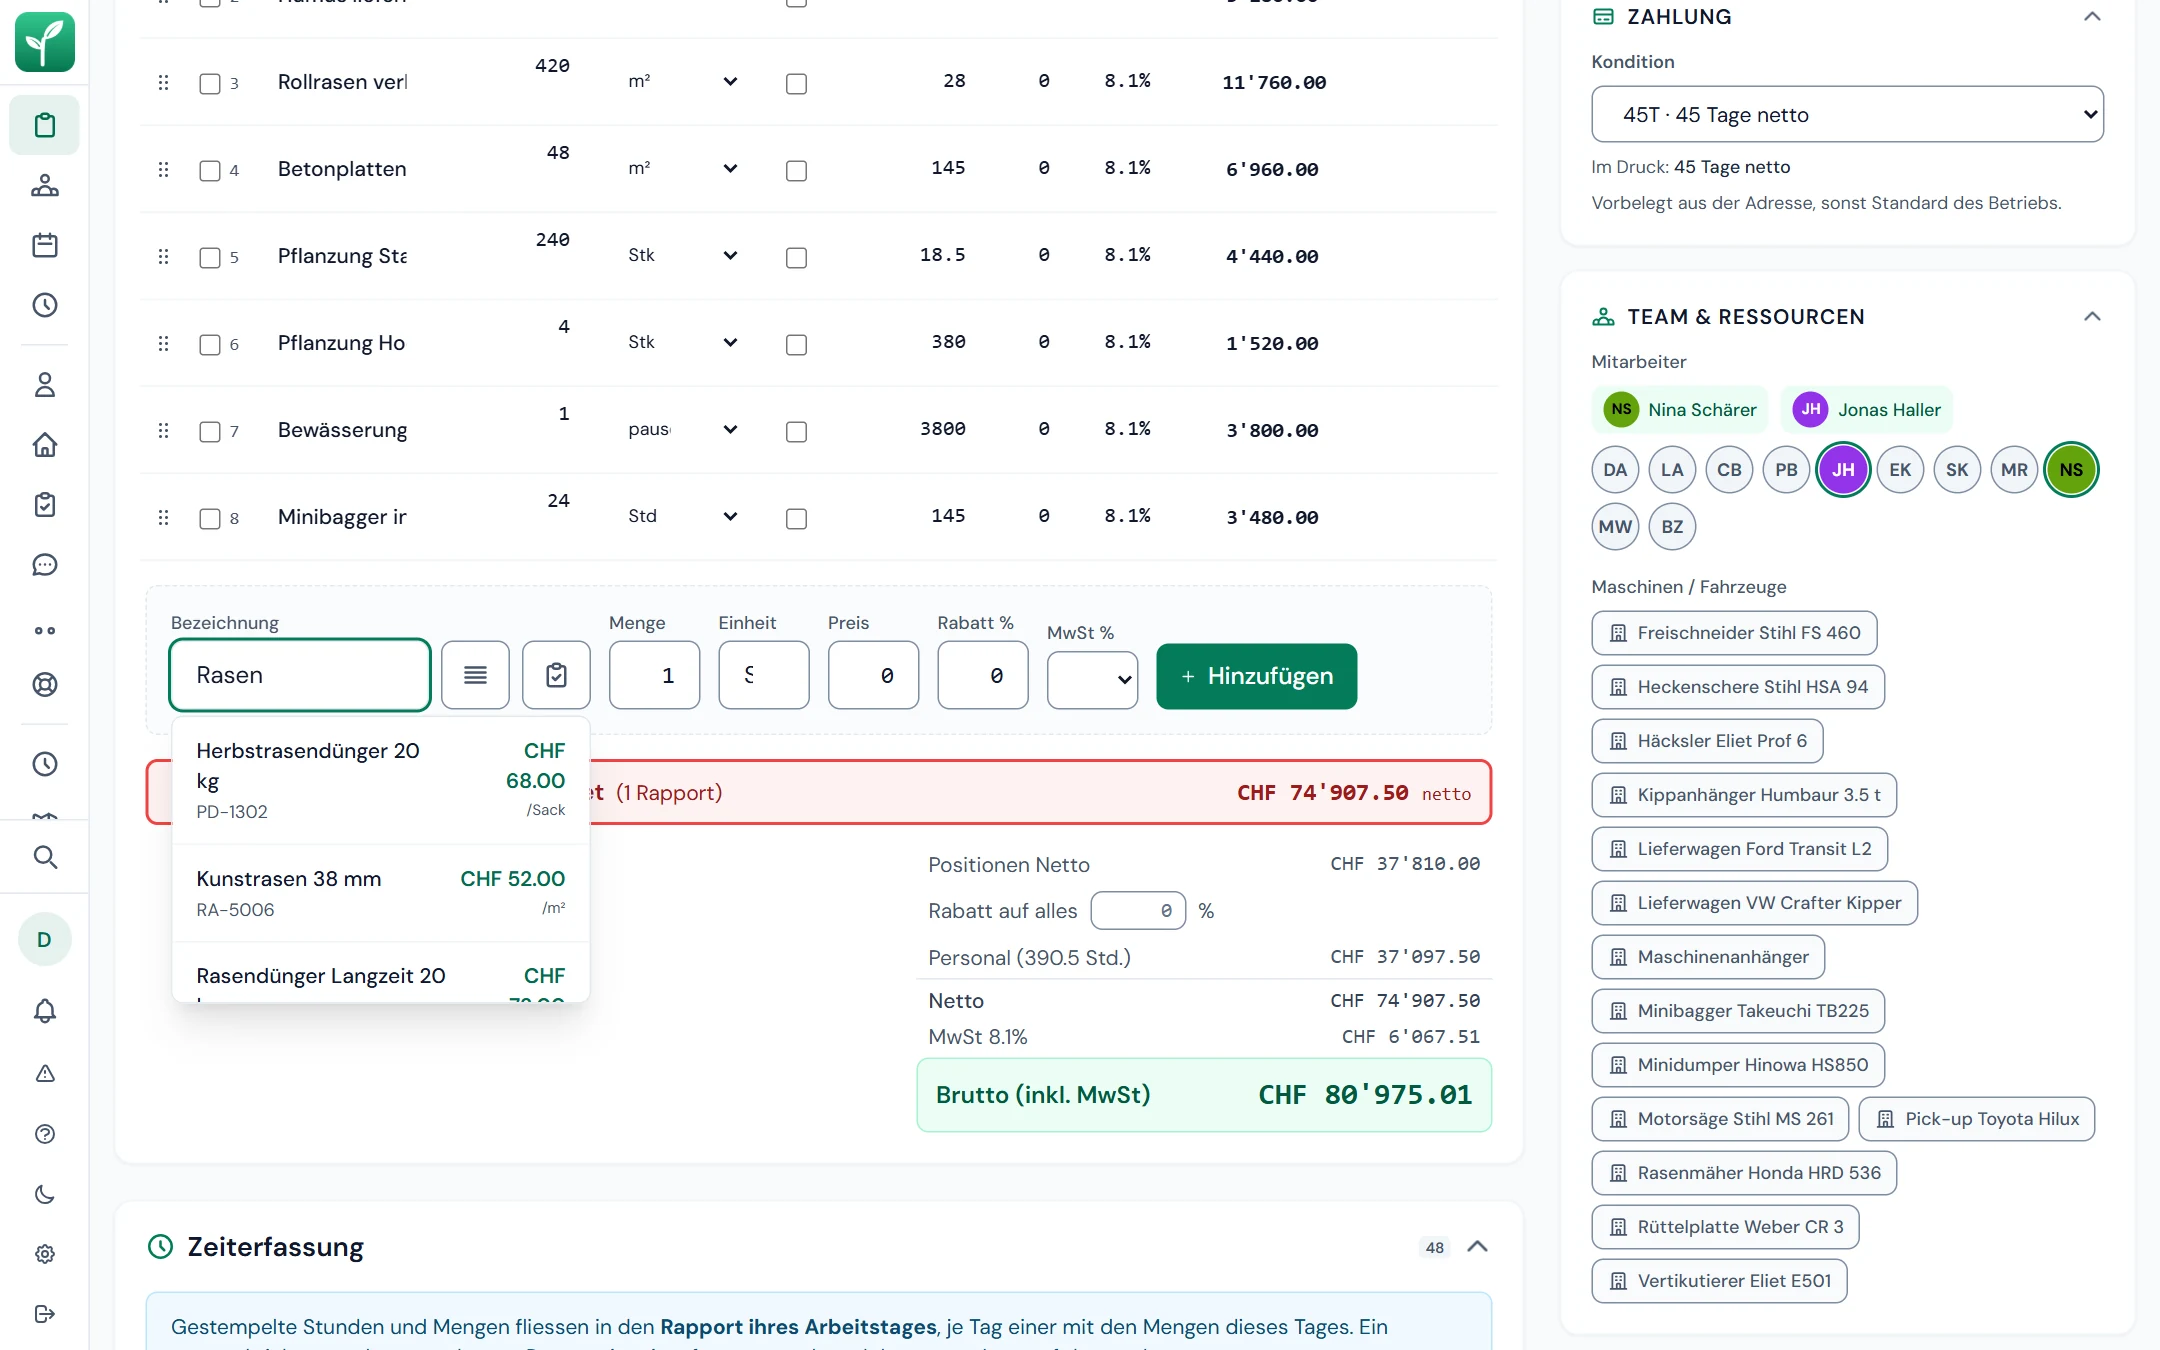Open the chat bubble sidebar icon

point(45,565)
